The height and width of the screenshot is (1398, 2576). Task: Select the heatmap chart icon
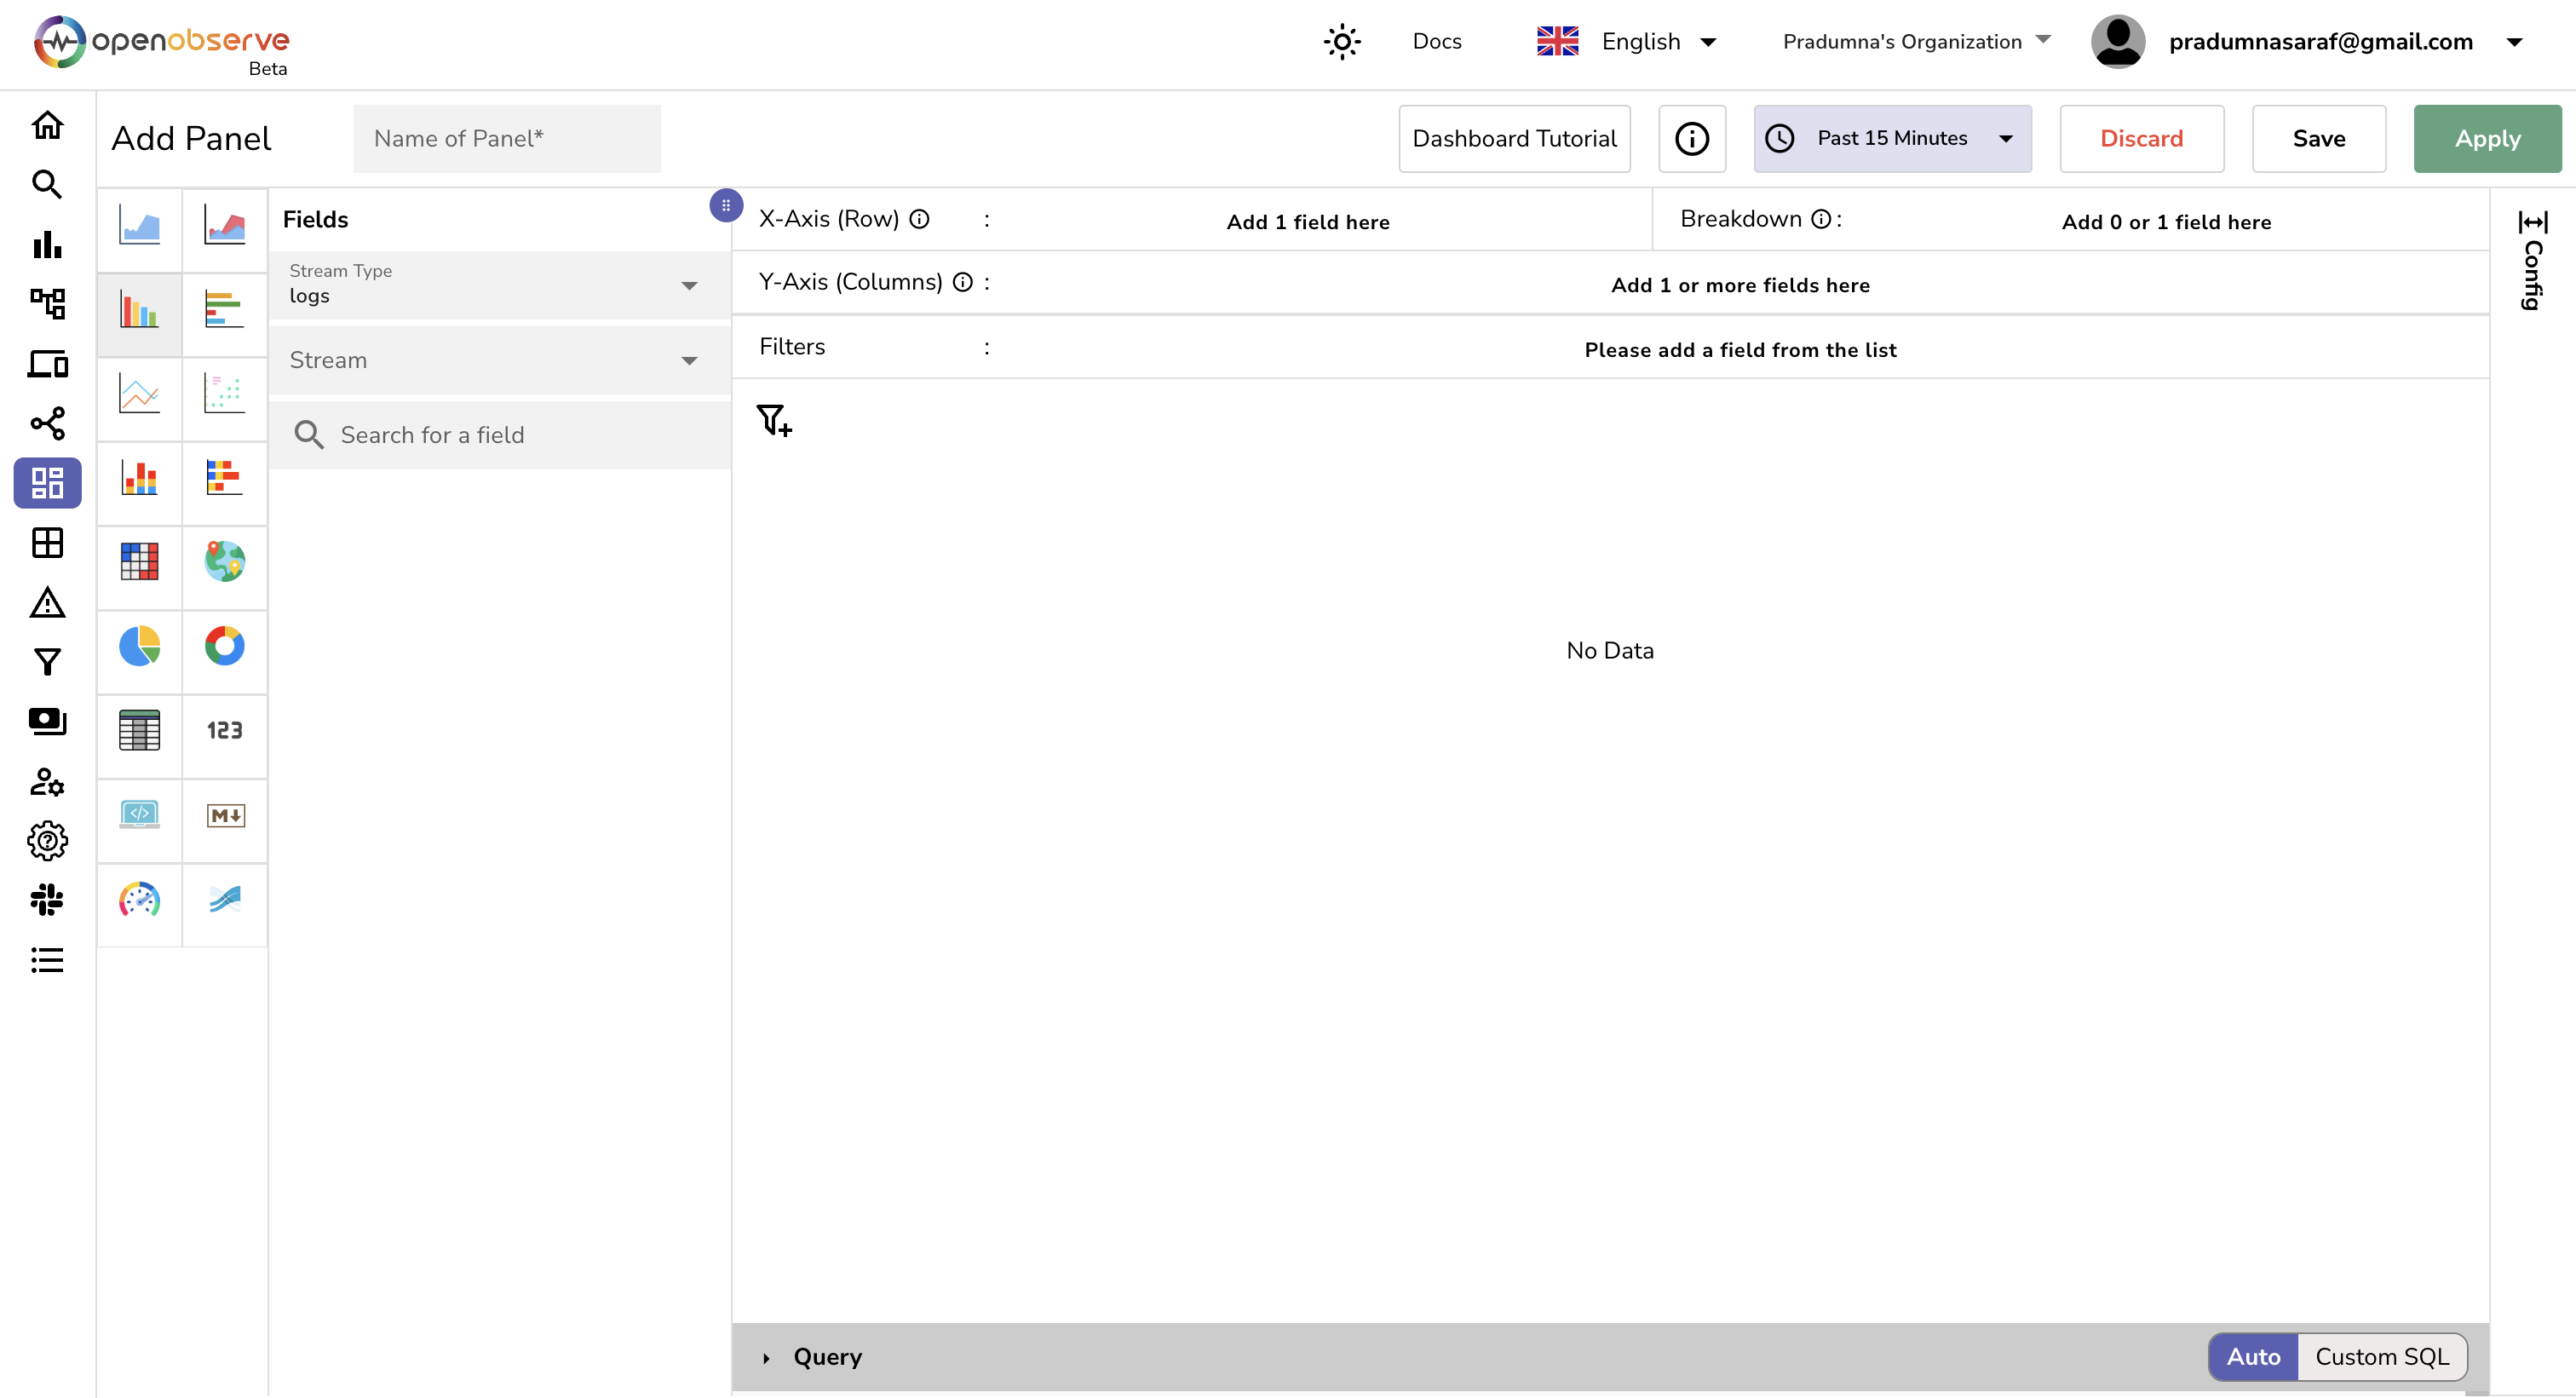pos(139,561)
